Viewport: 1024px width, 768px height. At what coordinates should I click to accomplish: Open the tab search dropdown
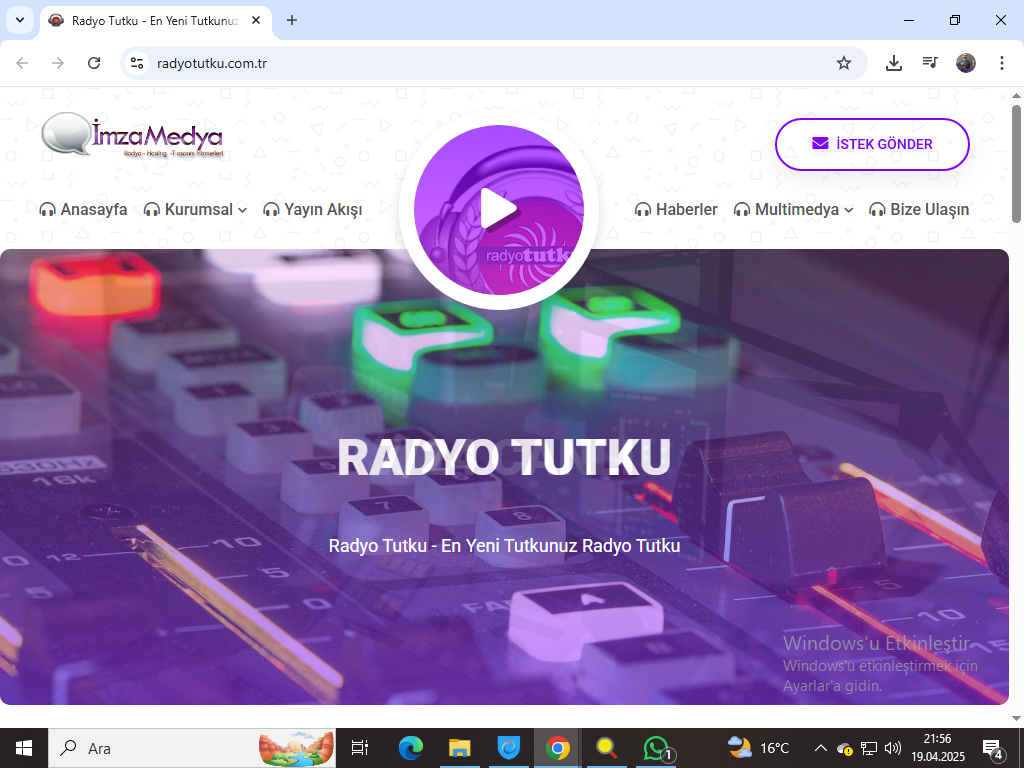pos(20,20)
